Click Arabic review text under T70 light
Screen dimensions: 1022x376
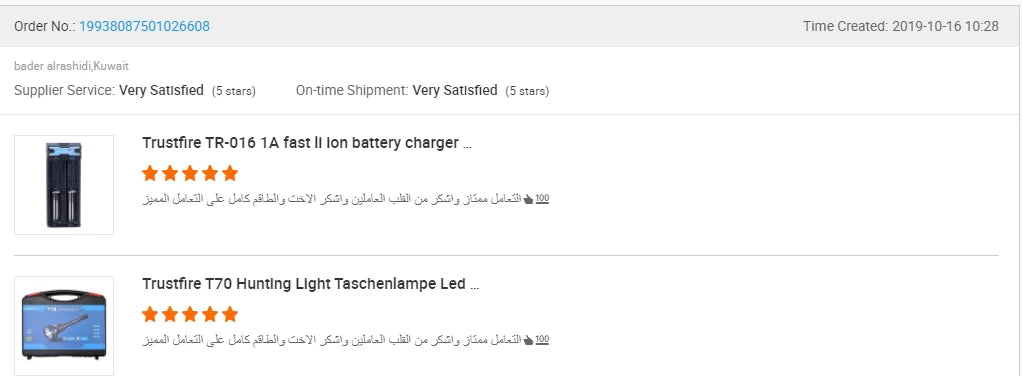[332, 340]
